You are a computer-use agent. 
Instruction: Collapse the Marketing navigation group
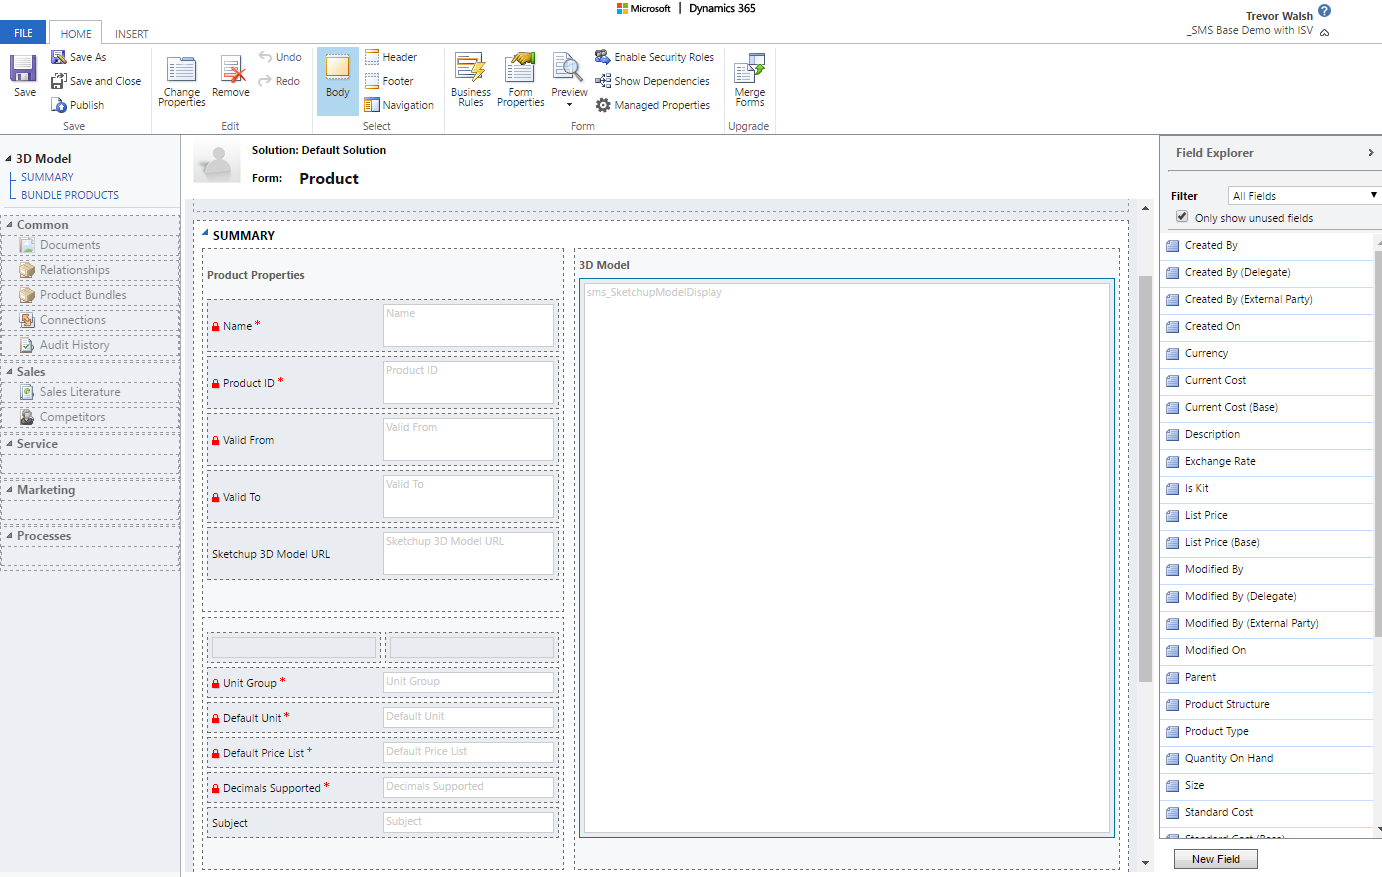pos(9,490)
